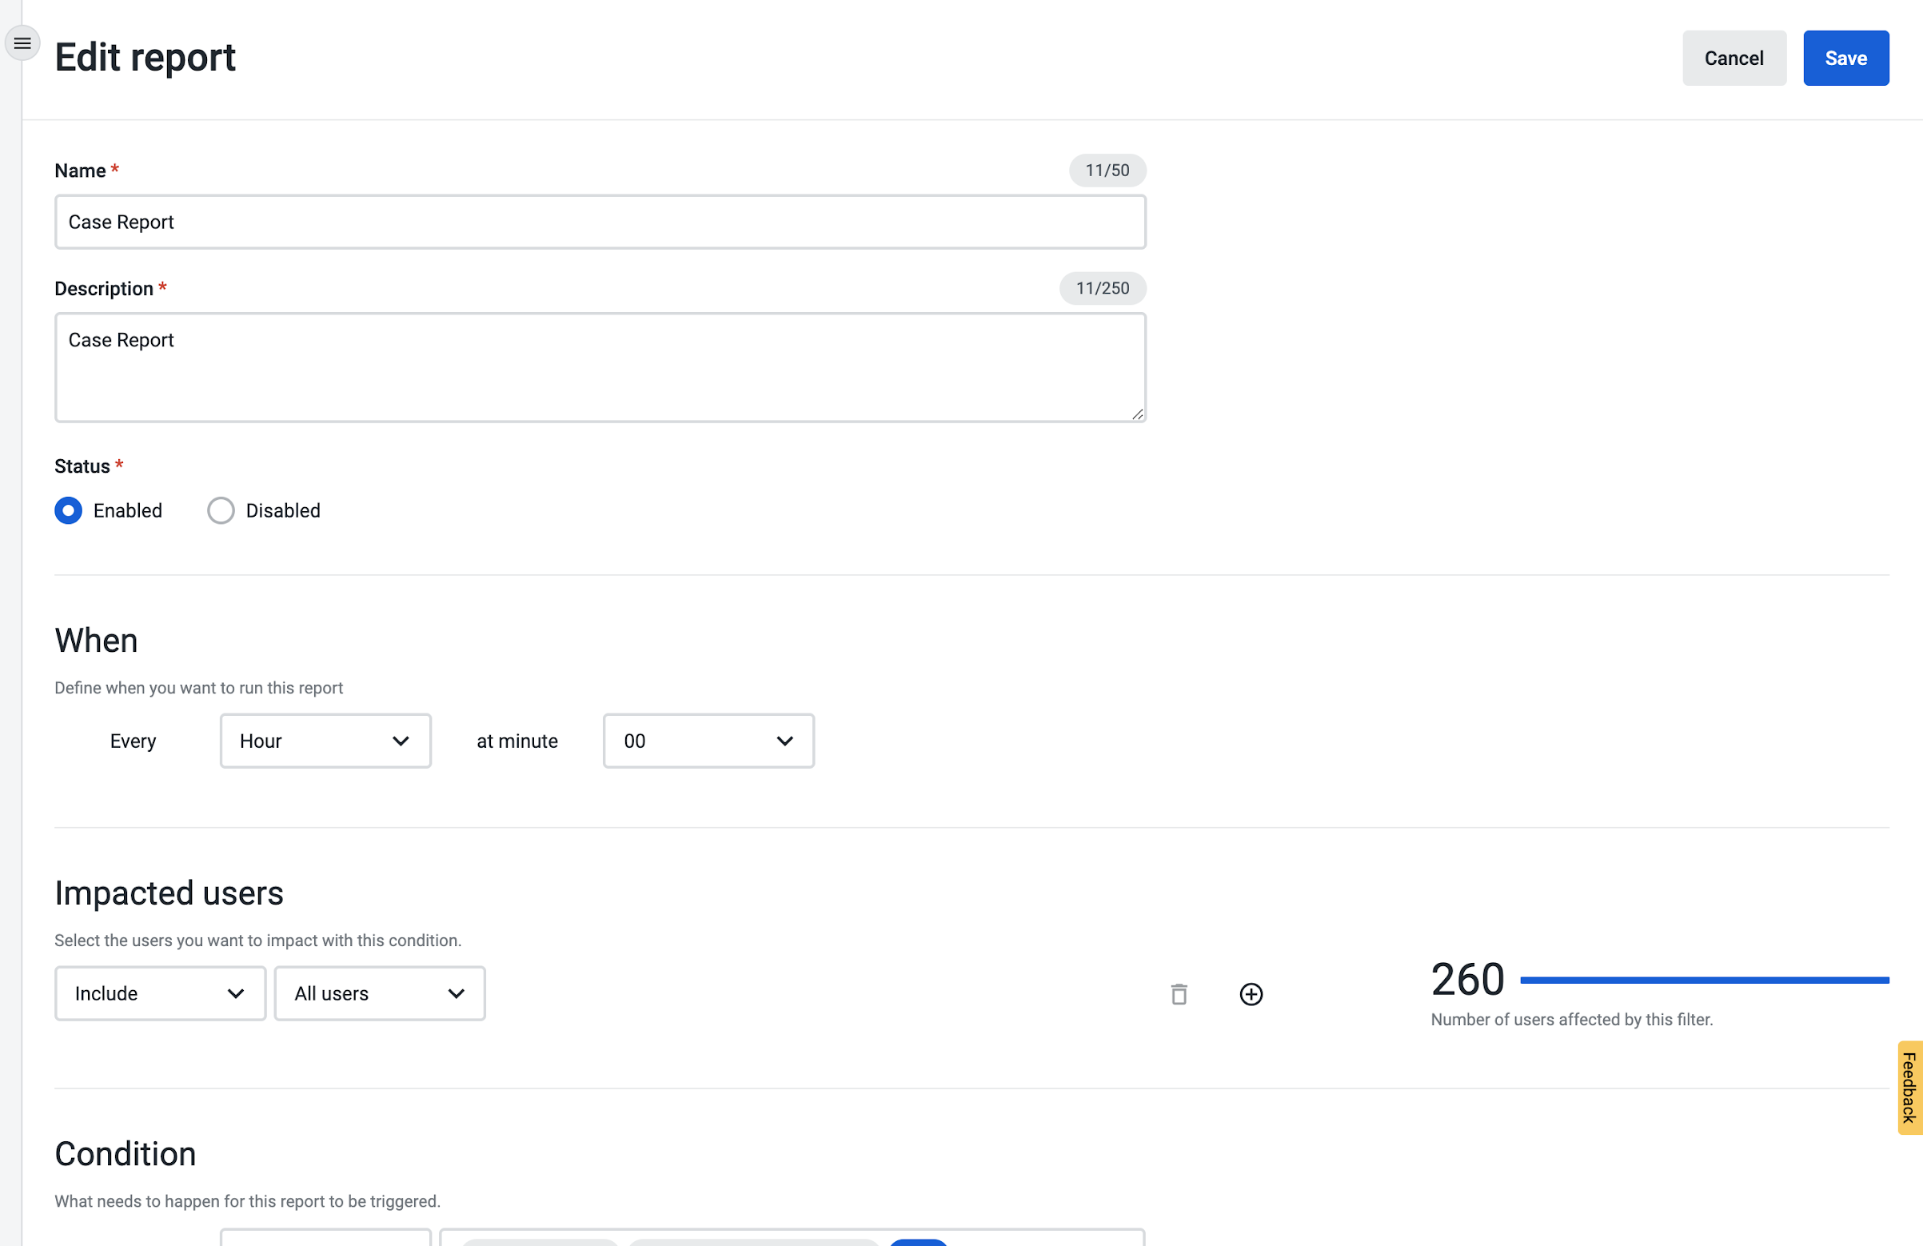1923x1246 pixels.
Task: Expand the All users selector
Action: click(x=379, y=993)
